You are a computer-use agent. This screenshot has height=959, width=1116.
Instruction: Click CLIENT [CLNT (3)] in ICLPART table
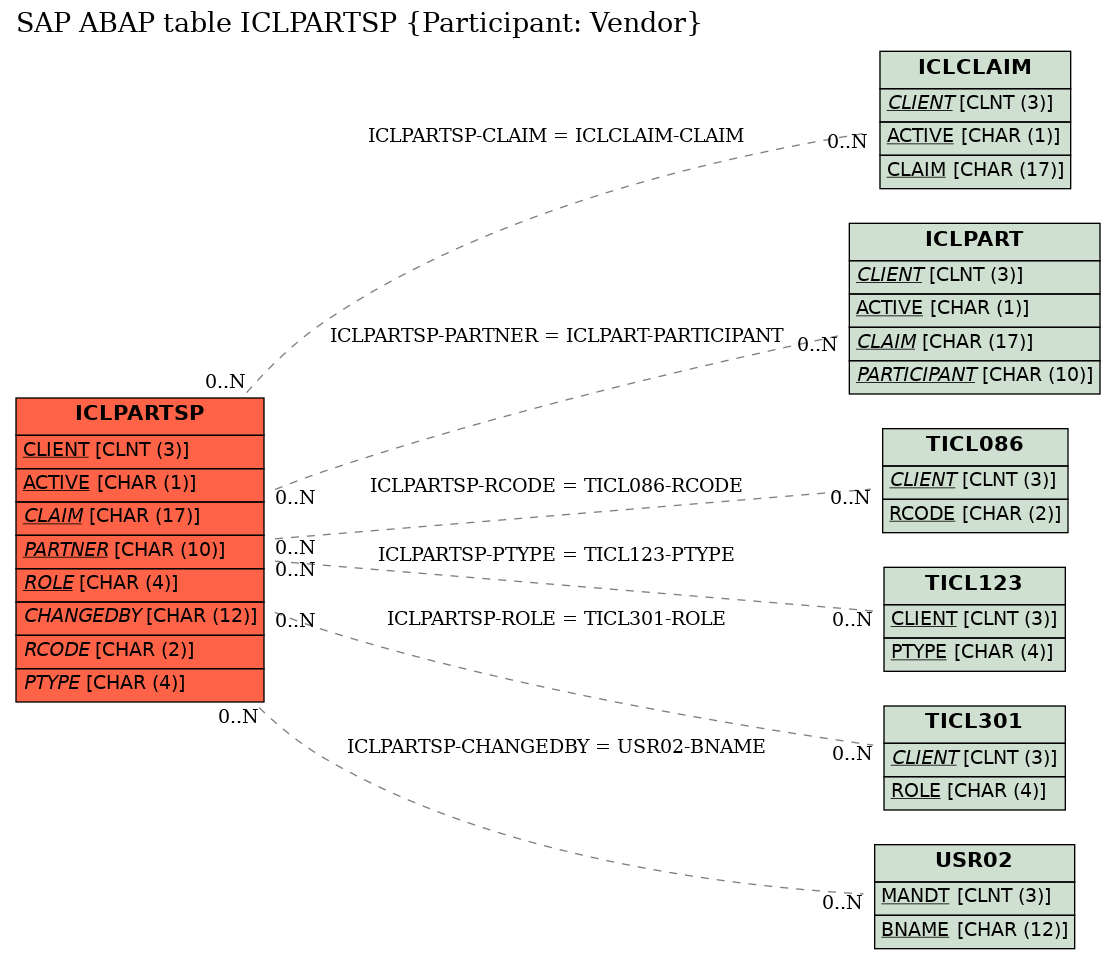(x=974, y=276)
